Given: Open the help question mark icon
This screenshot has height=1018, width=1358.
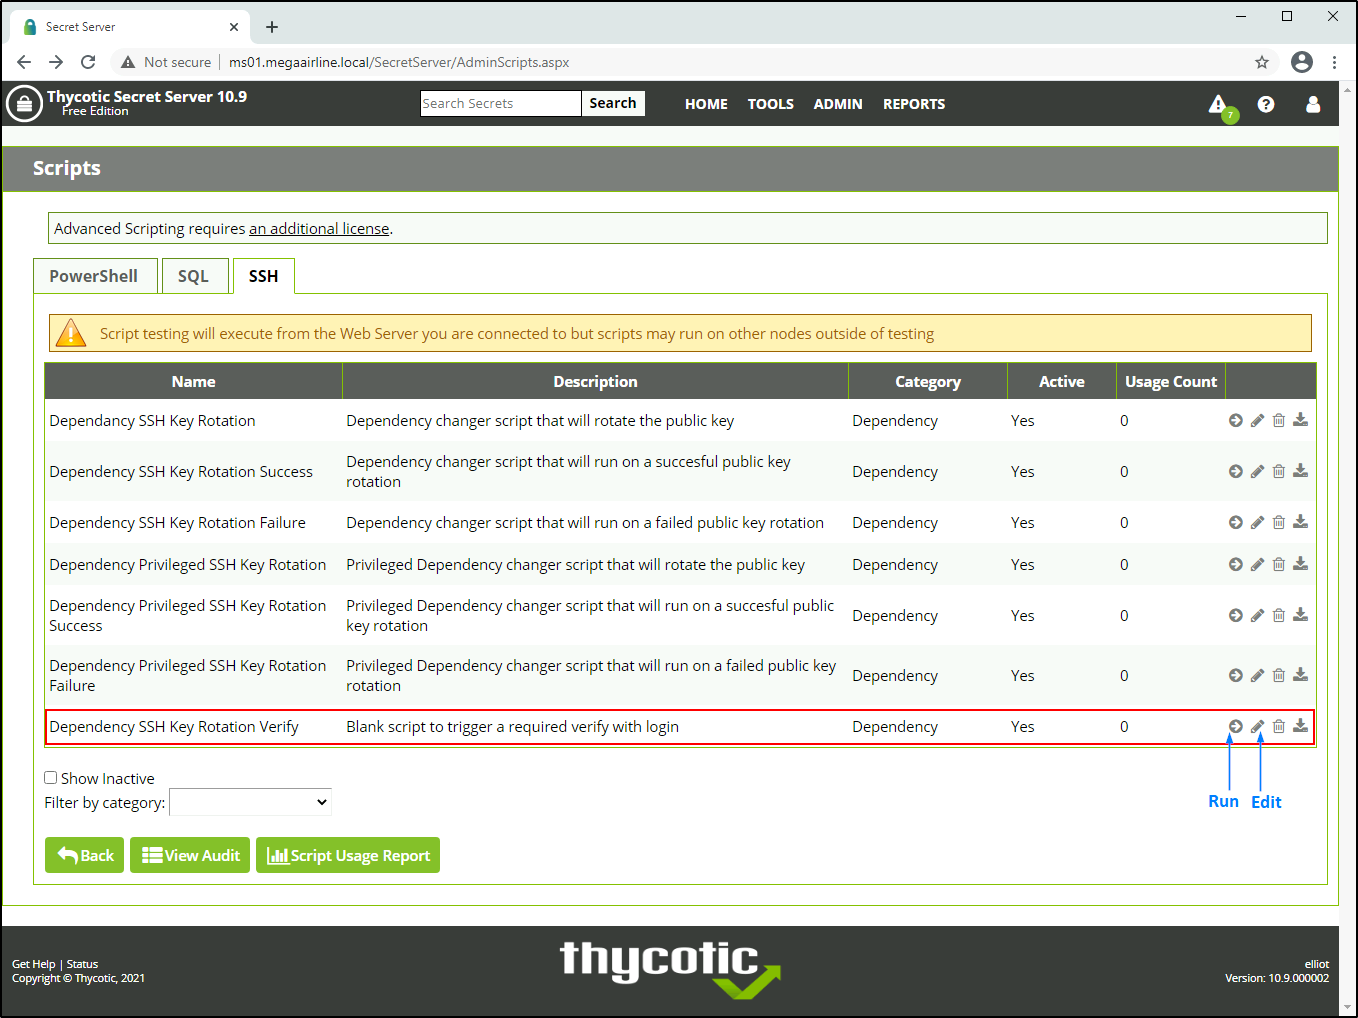Looking at the screenshot, I should 1266,104.
